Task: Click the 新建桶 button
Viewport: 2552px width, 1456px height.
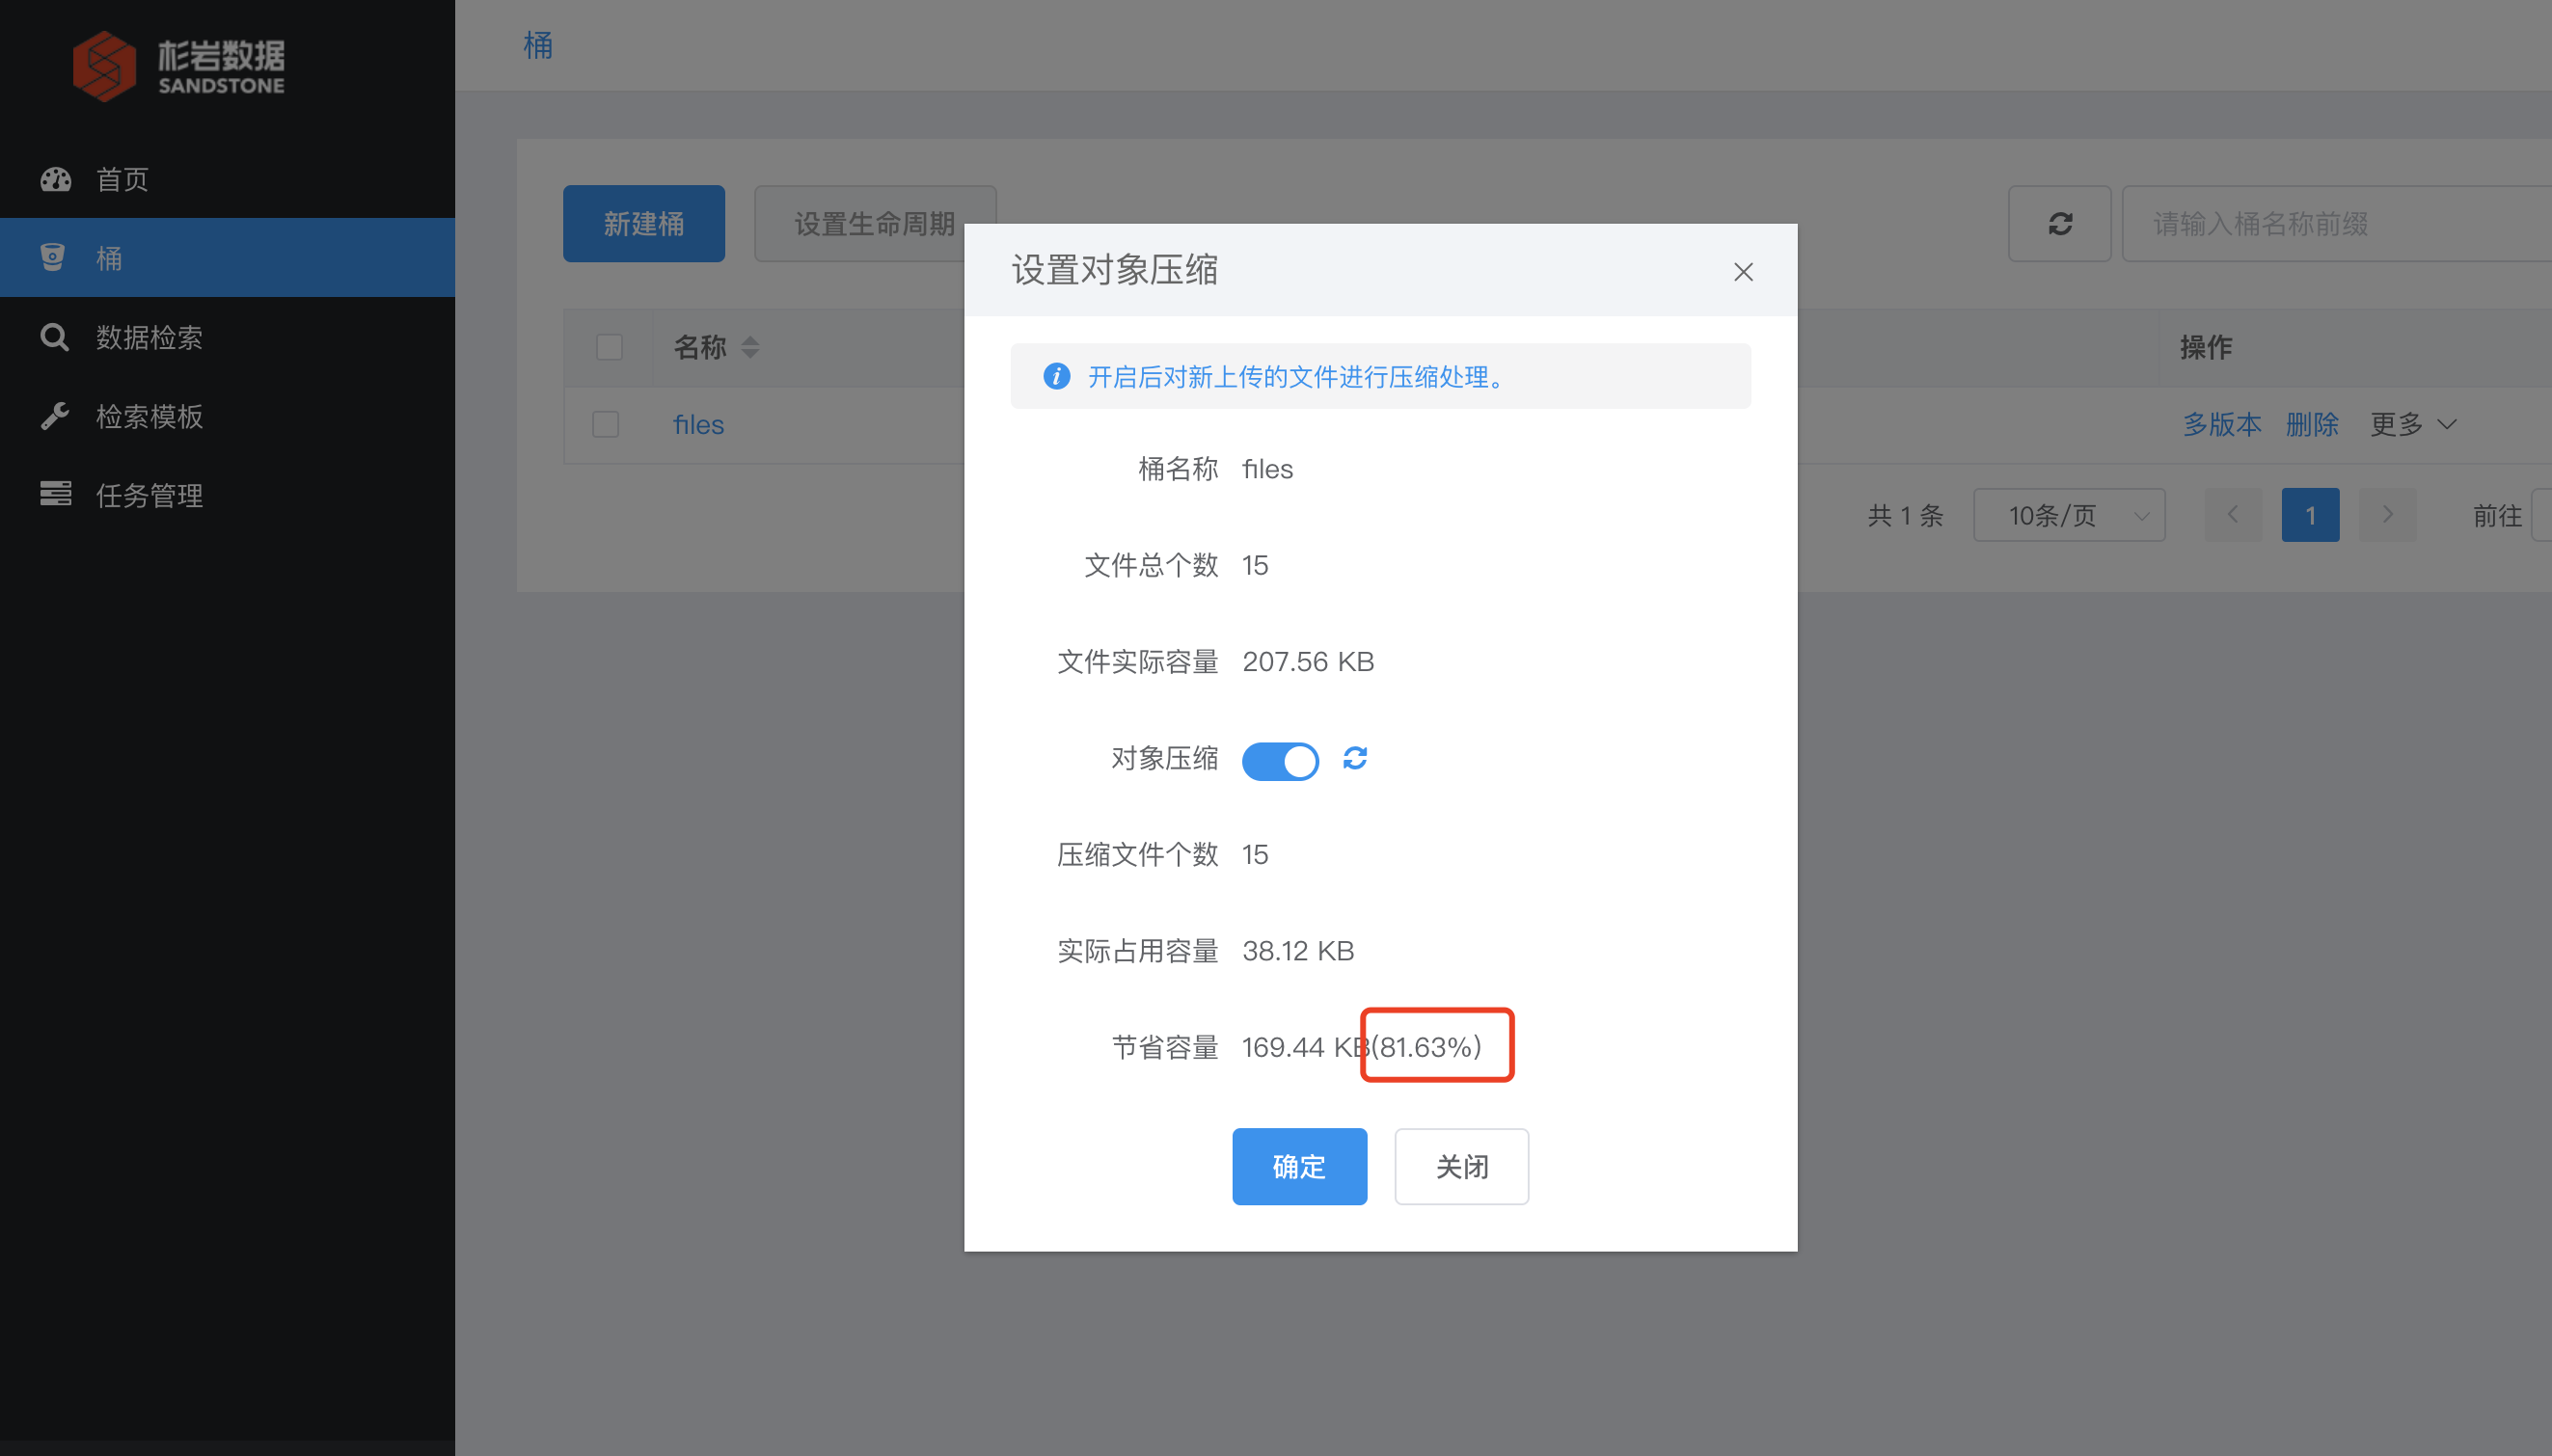Action: click(644, 224)
